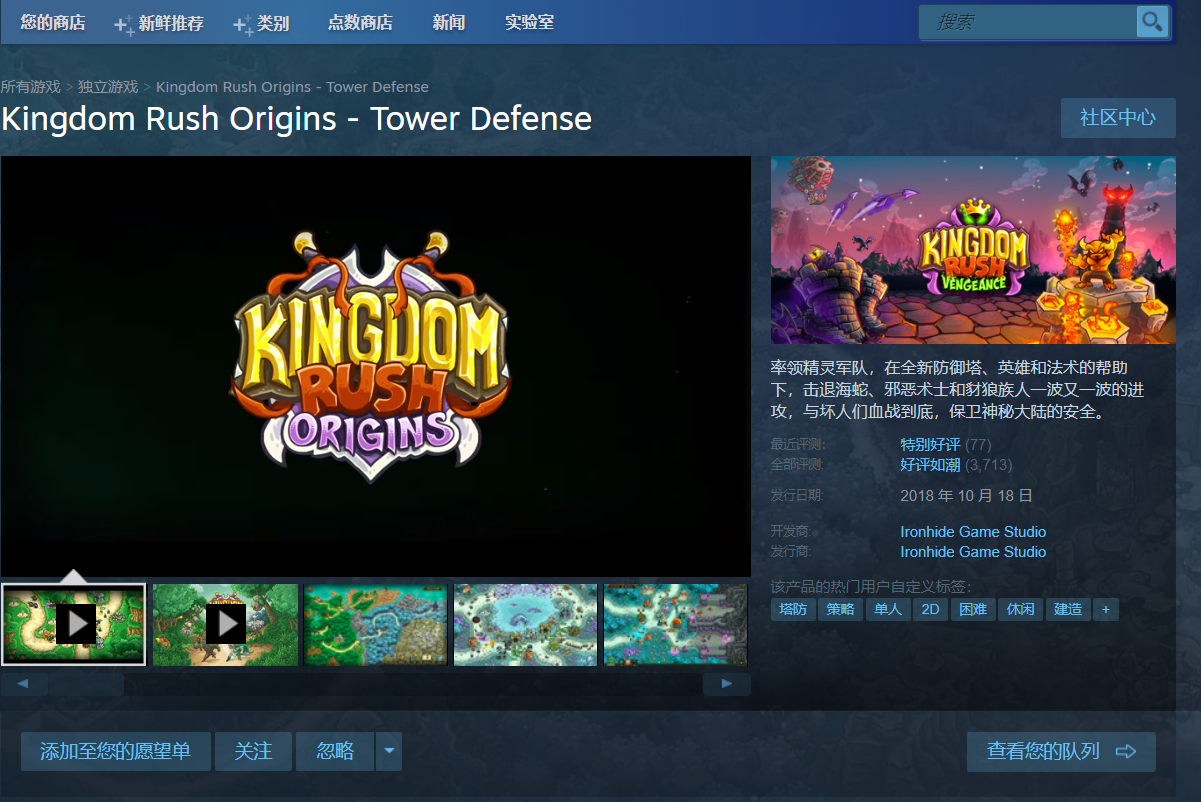
Task: Open the 类别 menu
Action: (x=261, y=23)
